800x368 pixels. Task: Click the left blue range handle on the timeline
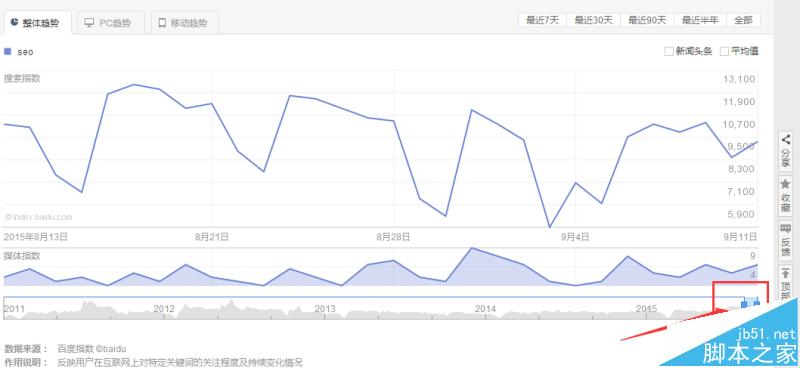click(x=744, y=304)
